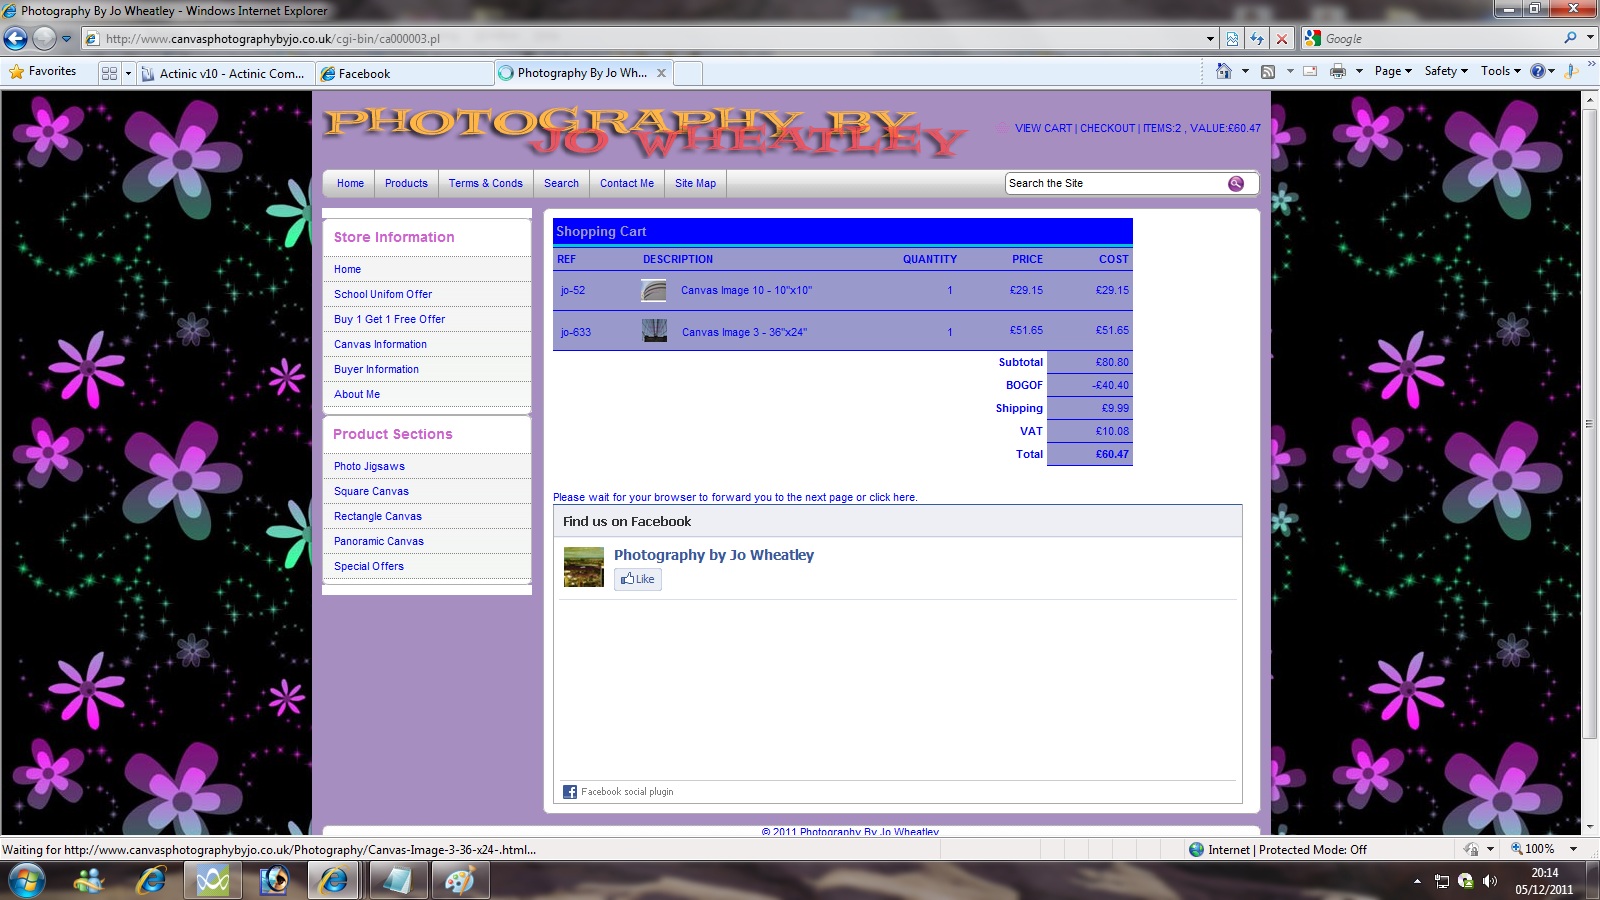This screenshot has height=900, width=1600.
Task: Switch to the Facebook browser tab
Action: click(x=404, y=73)
